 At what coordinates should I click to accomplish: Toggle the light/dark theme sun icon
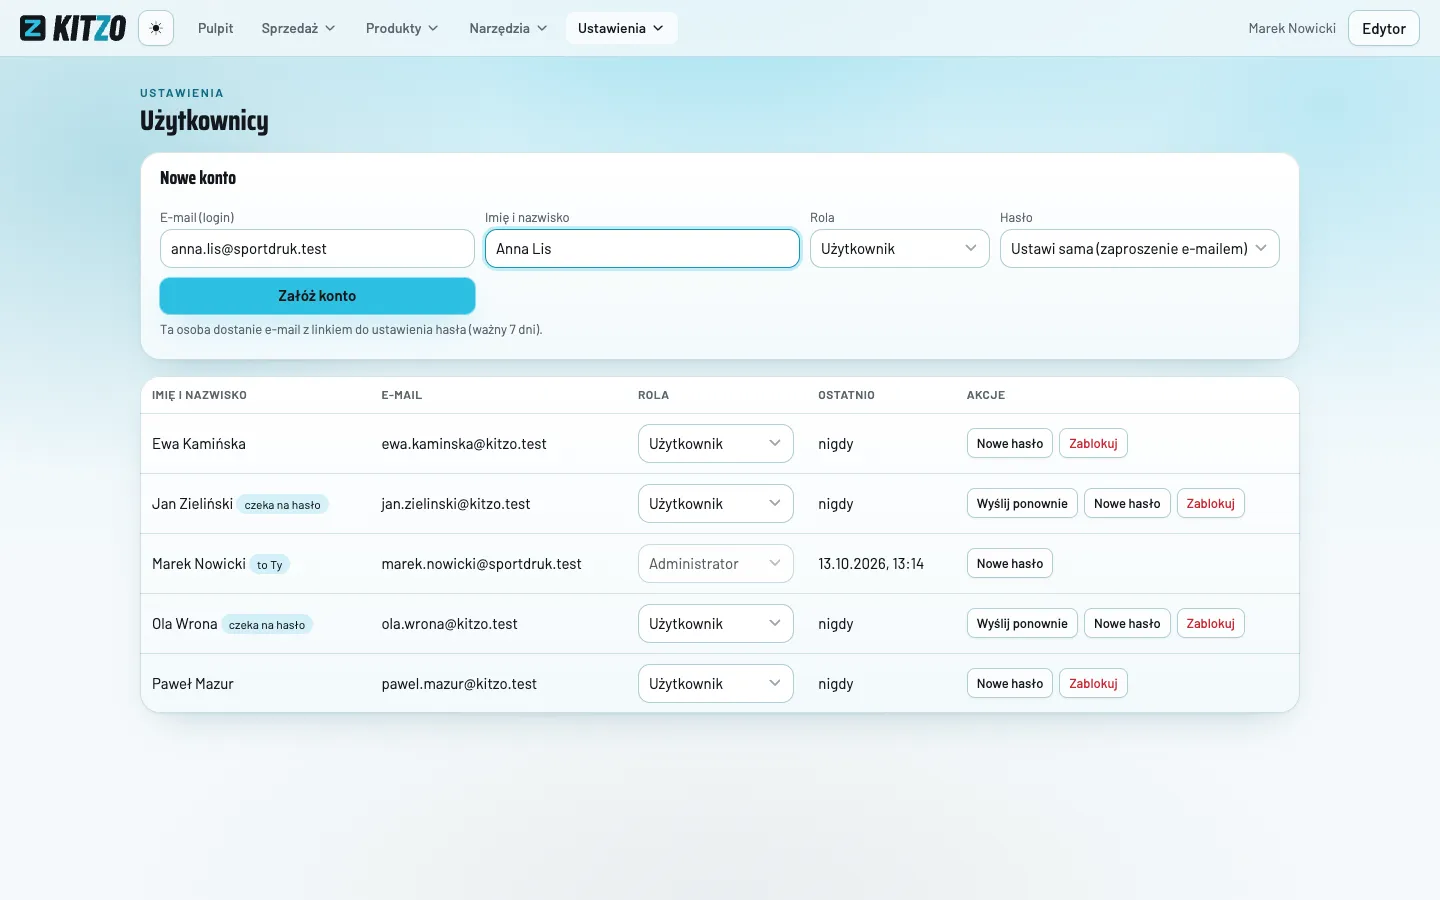(x=156, y=28)
